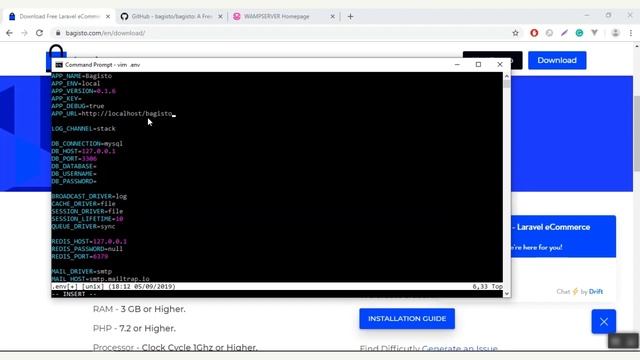Click the APP_KEY= line
The height and width of the screenshot is (360, 640).
point(67,98)
